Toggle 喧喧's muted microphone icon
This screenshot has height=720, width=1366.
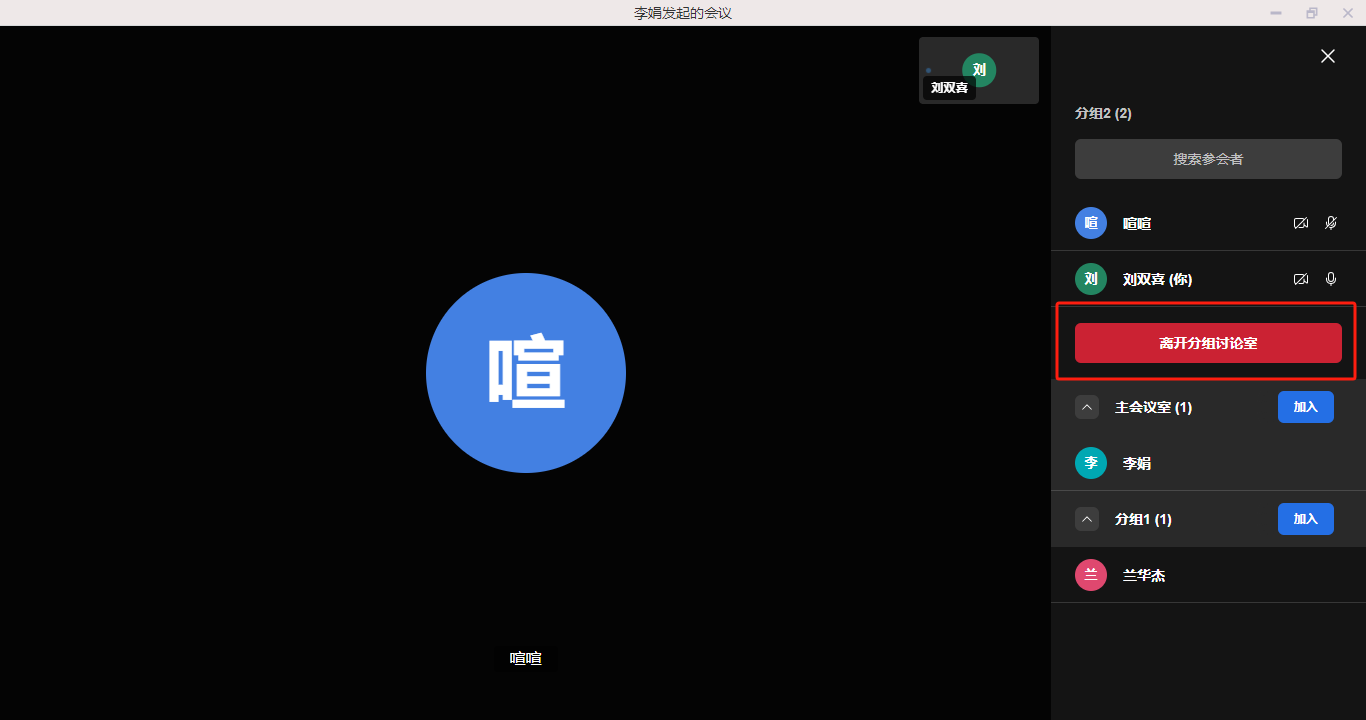point(1331,223)
